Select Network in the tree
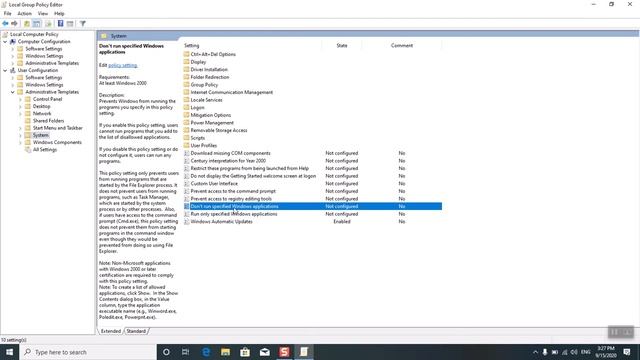The height and width of the screenshot is (360, 640). [x=42, y=113]
